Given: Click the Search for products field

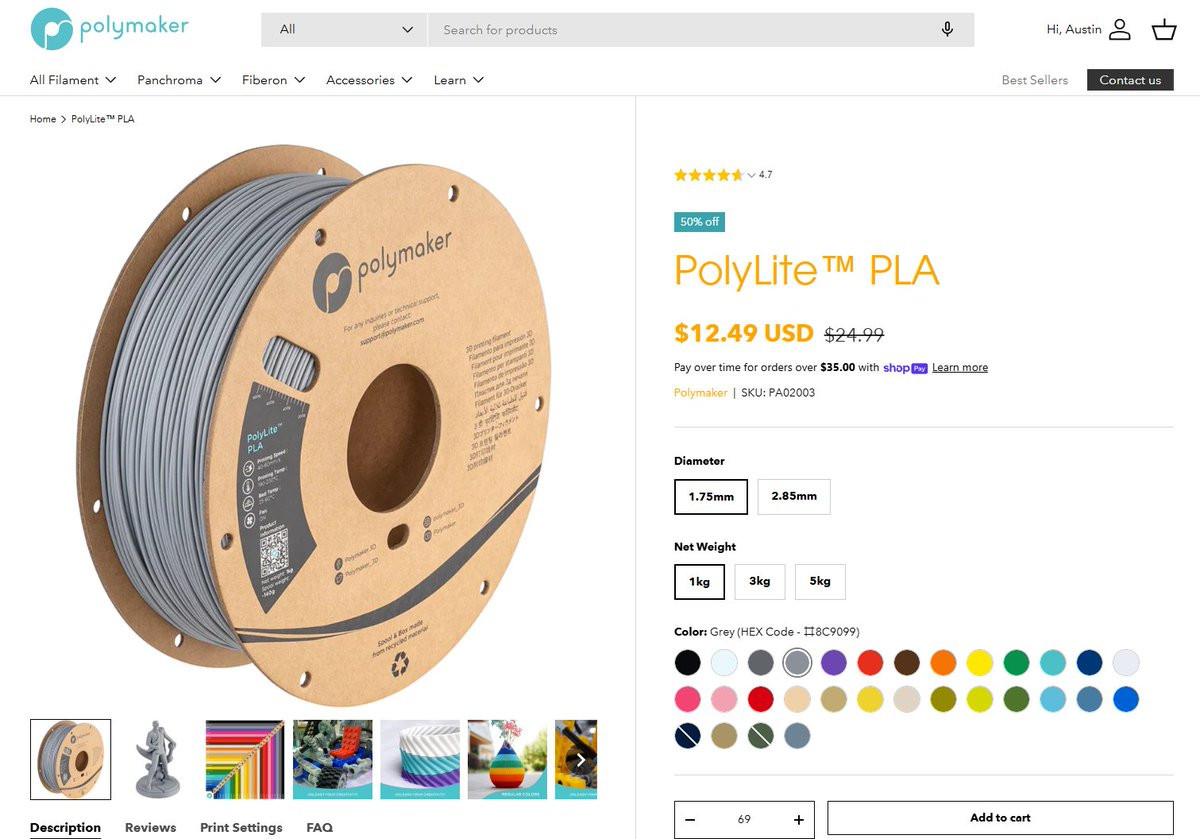Looking at the screenshot, I should click(680, 30).
